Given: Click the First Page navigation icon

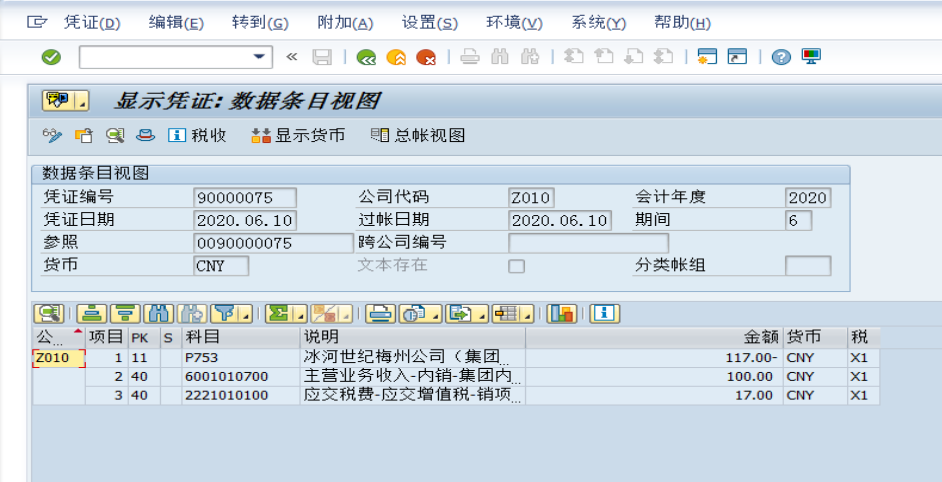Looking at the screenshot, I should [x=574, y=57].
